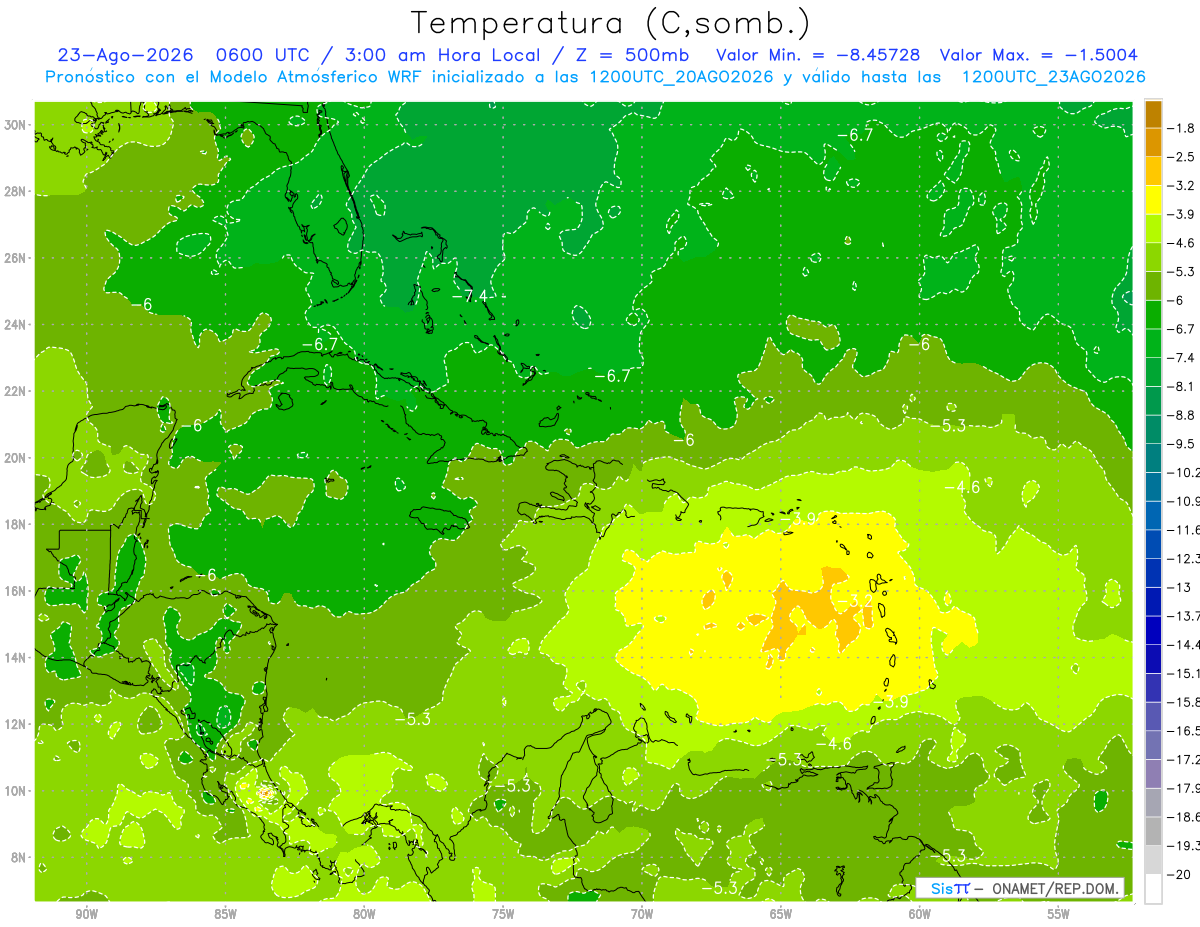Click the '65W' longitude axis label
This screenshot has width=1200, height=927.
click(x=781, y=915)
